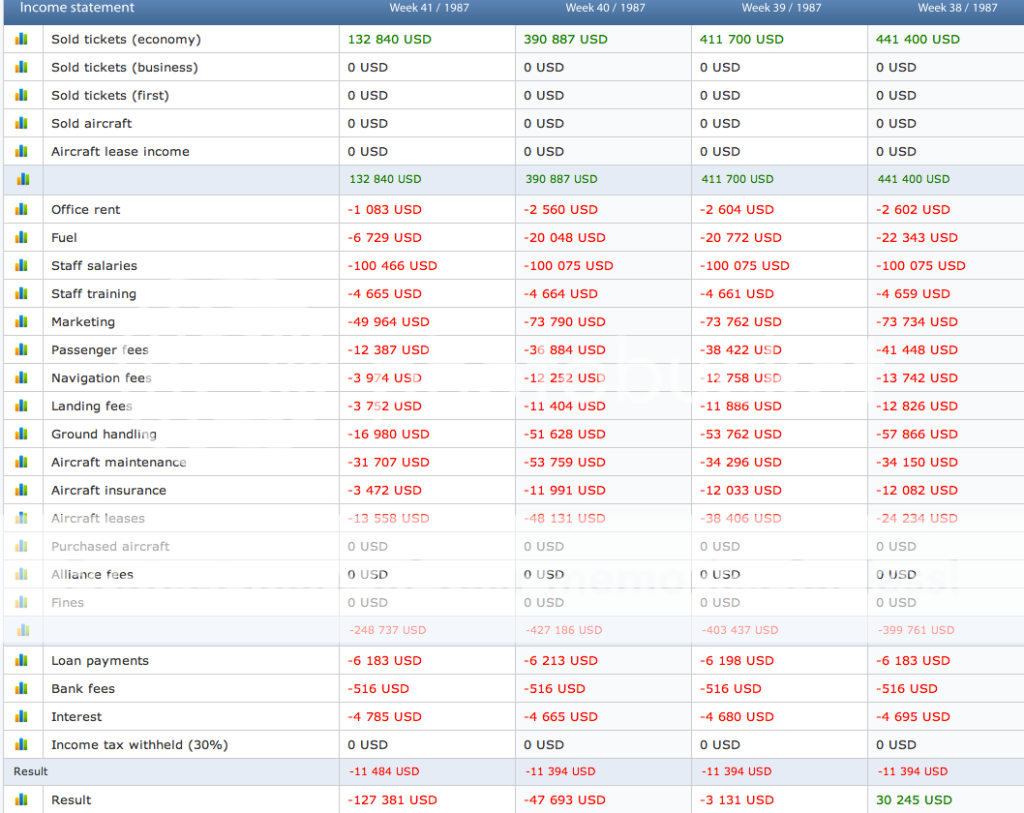The image size is (1024, 813).
Task: Select the Week 41 / 1987 column header
Action: click(x=429, y=8)
